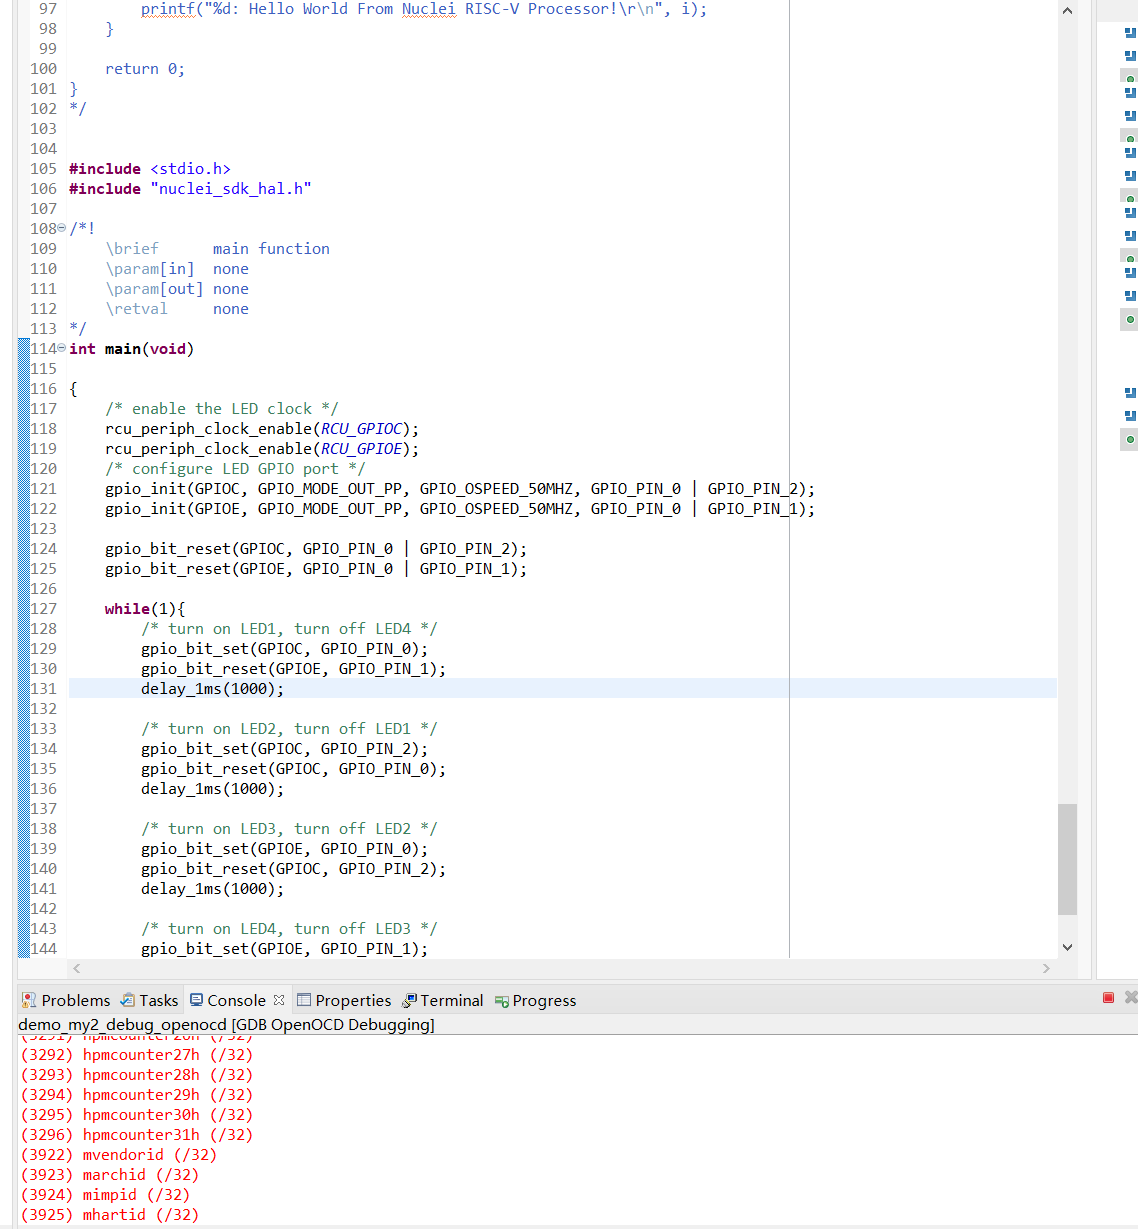Click 'delay_1ms(1000);' on line 136

[212, 788]
